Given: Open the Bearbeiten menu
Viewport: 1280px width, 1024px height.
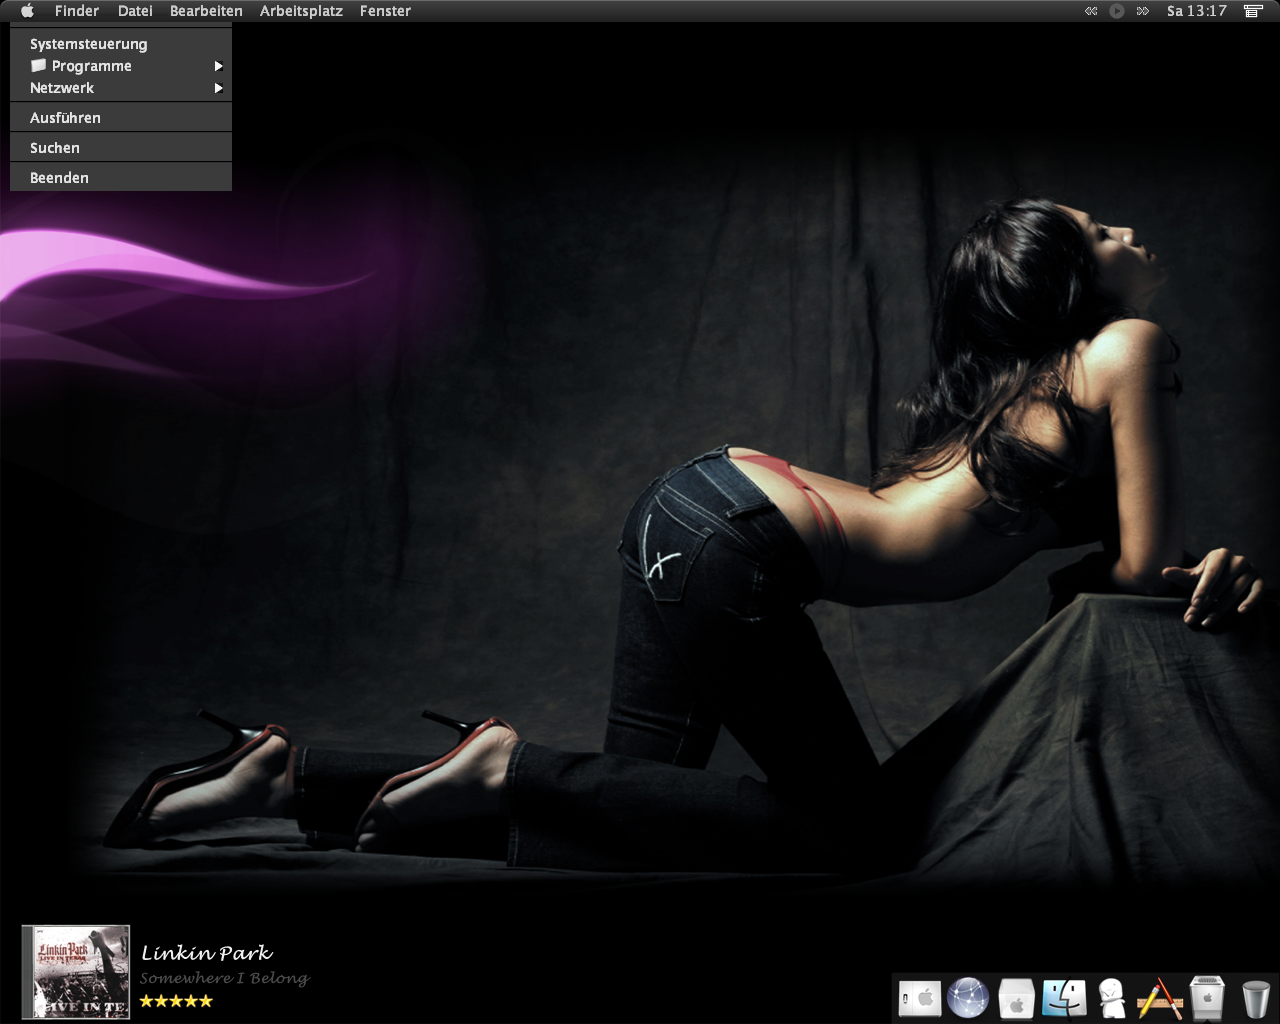Looking at the screenshot, I should (x=206, y=11).
